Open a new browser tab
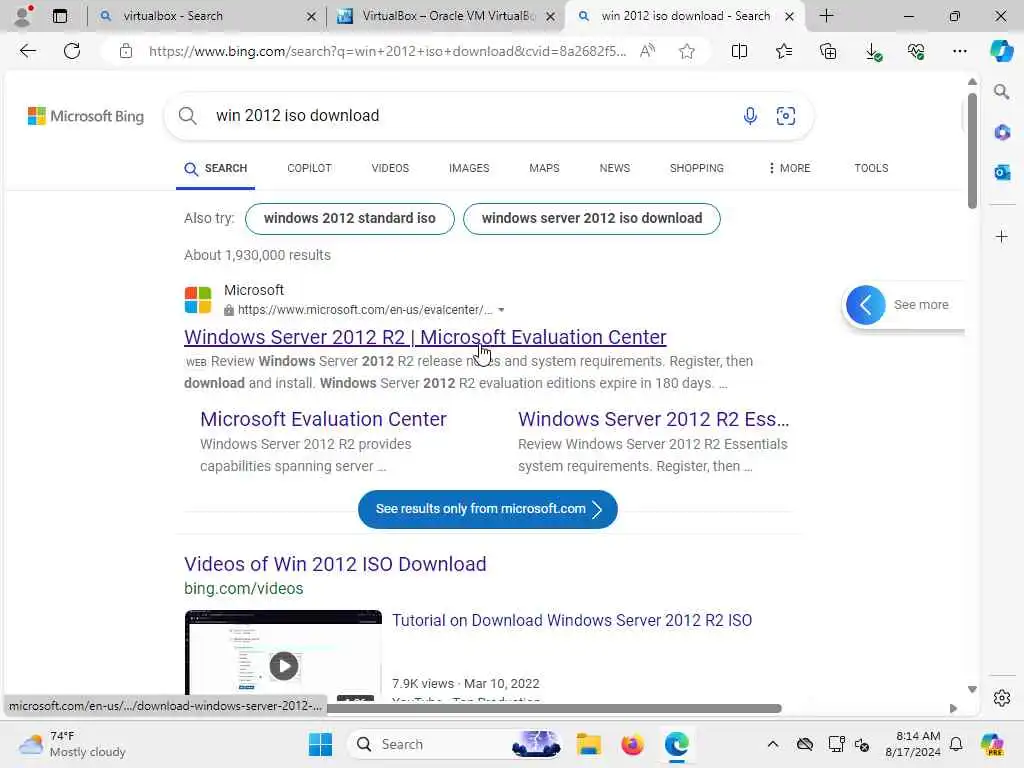1024x768 pixels. click(x=826, y=16)
